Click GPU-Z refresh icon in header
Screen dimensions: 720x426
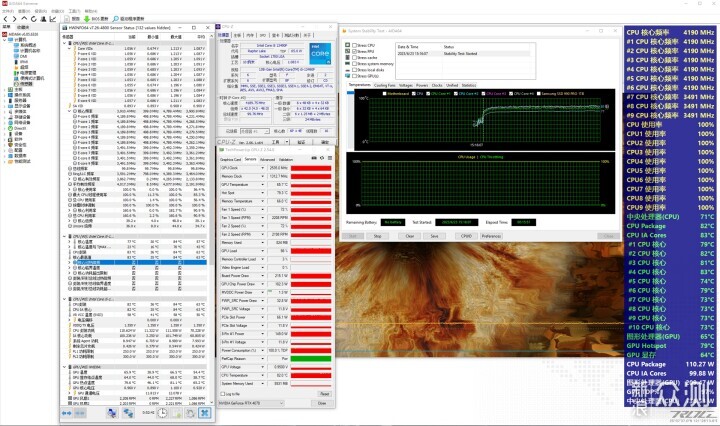(322, 158)
